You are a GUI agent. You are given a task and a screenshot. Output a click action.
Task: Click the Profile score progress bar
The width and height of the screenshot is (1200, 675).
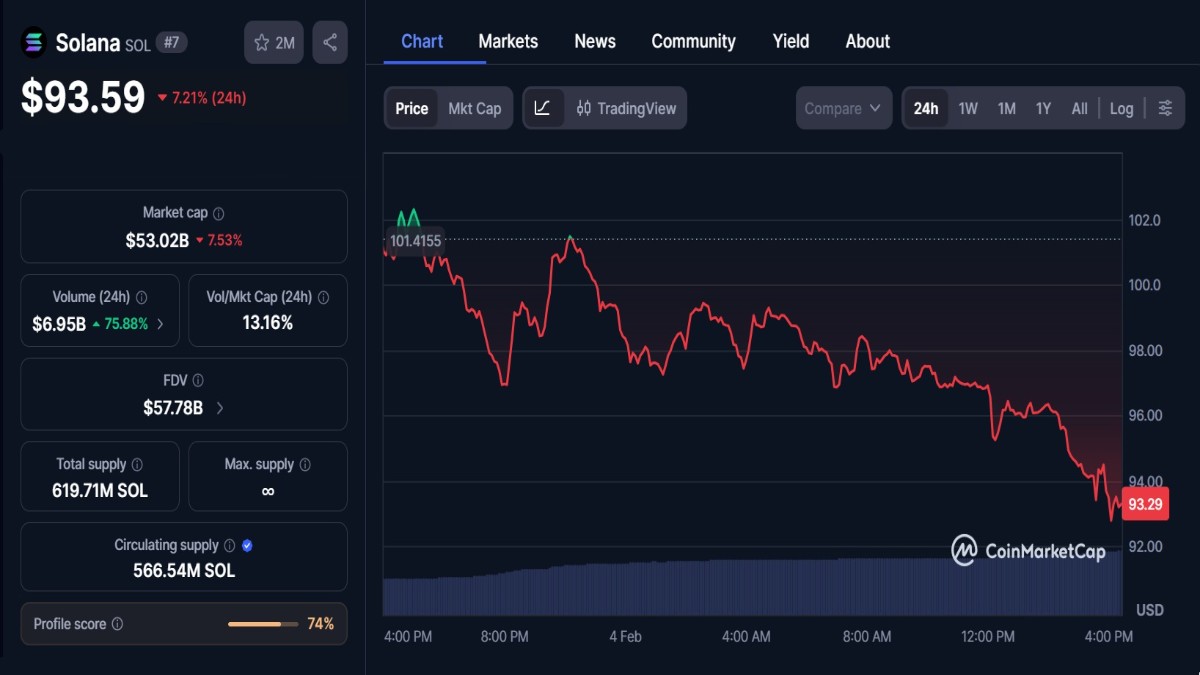[x=263, y=623]
